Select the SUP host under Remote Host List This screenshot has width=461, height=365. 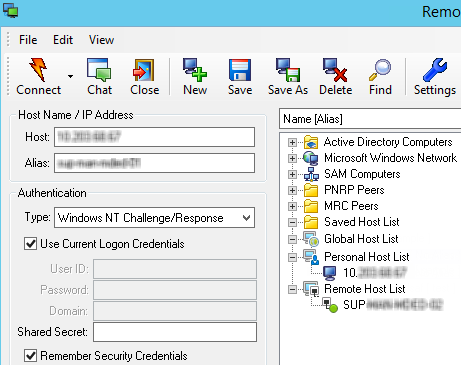(x=393, y=305)
